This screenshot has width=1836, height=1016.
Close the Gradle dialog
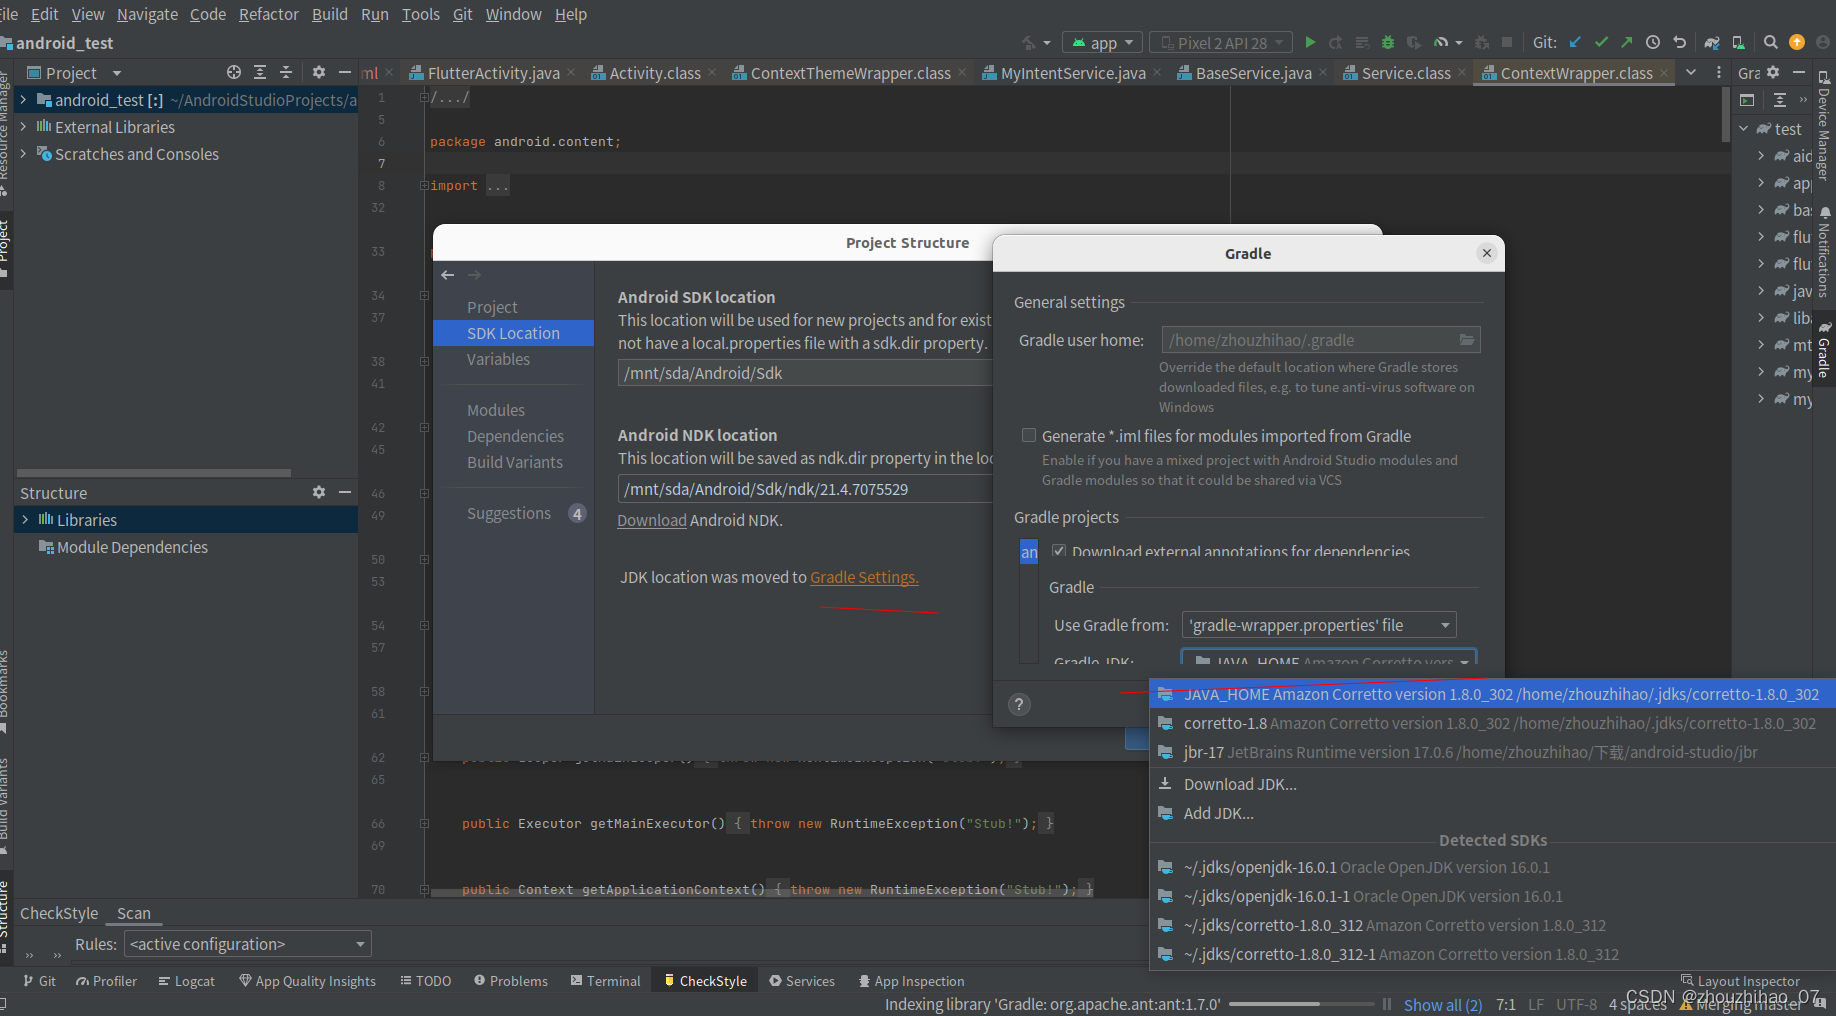[x=1487, y=253]
